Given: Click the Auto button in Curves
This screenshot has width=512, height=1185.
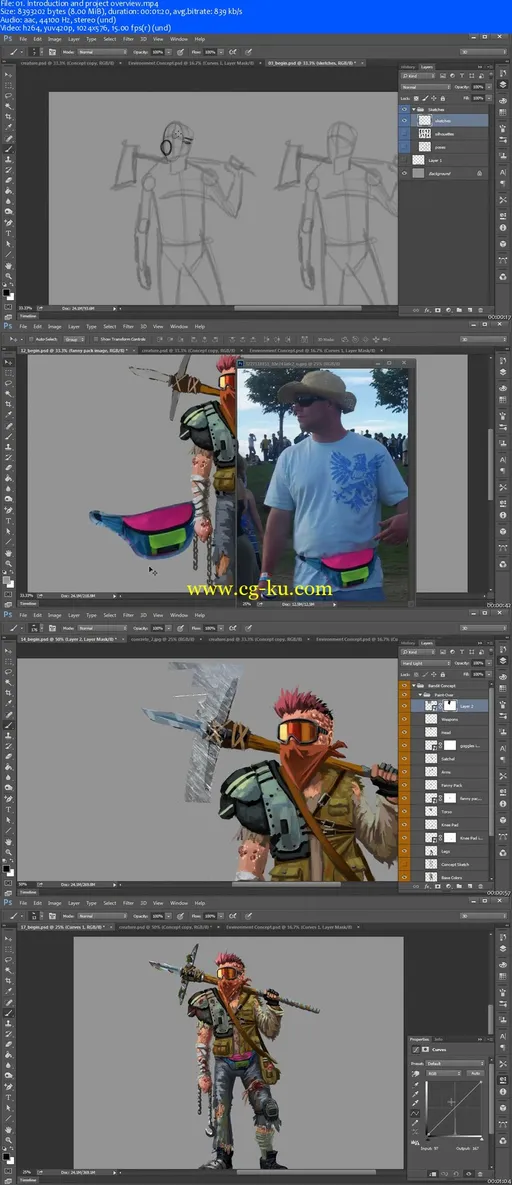Looking at the screenshot, I should coord(476,1073).
